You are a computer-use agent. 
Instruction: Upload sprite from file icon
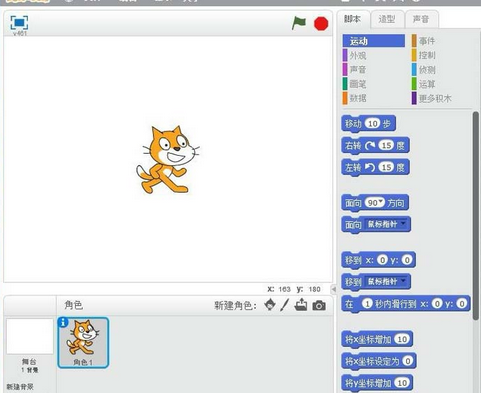pyautogui.click(x=301, y=305)
